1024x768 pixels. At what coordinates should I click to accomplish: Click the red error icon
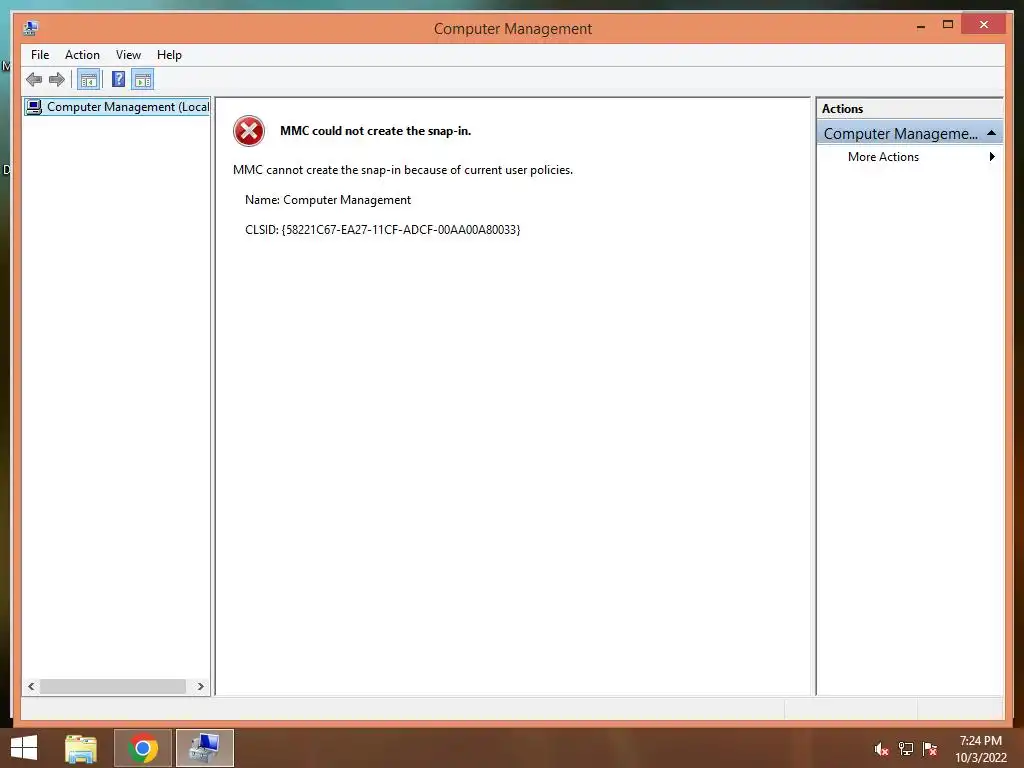click(249, 131)
